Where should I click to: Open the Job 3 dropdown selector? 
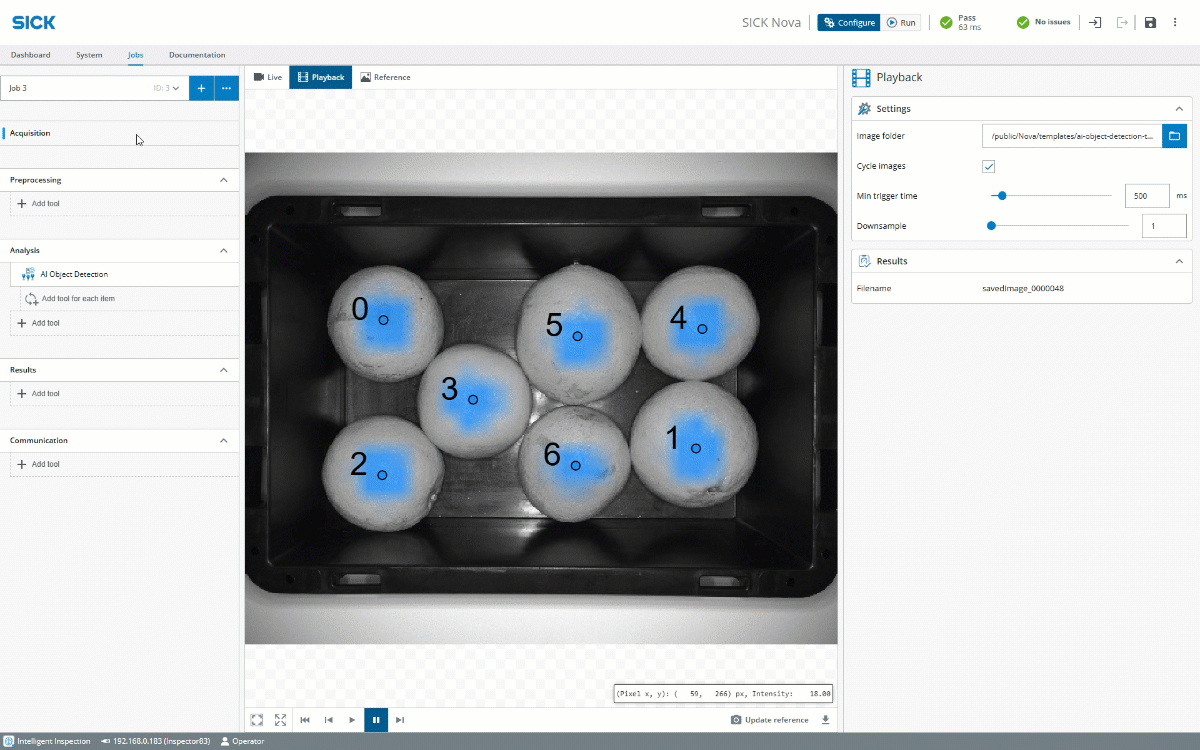94,88
